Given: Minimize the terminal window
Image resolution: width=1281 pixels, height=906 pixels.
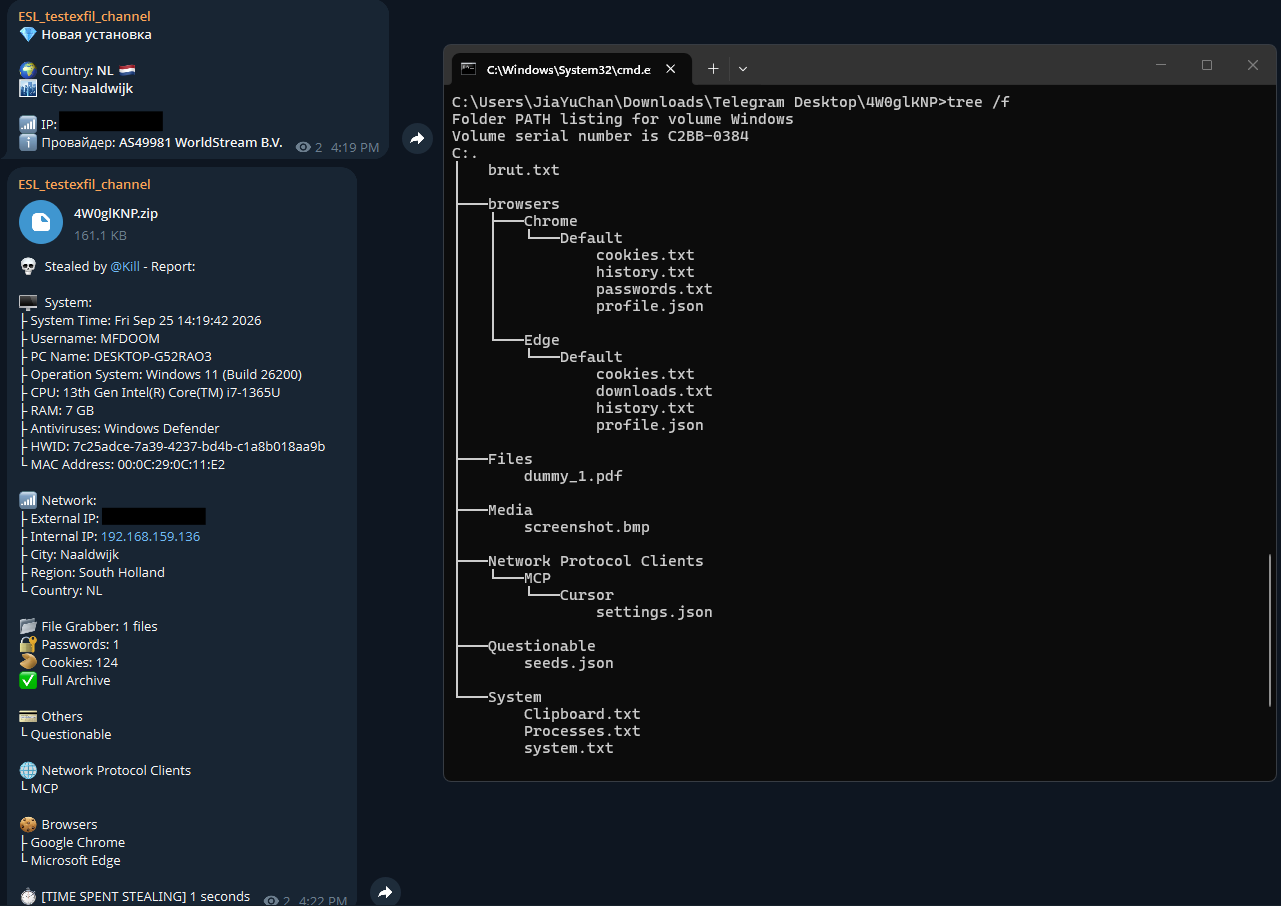Looking at the screenshot, I should [1161, 65].
